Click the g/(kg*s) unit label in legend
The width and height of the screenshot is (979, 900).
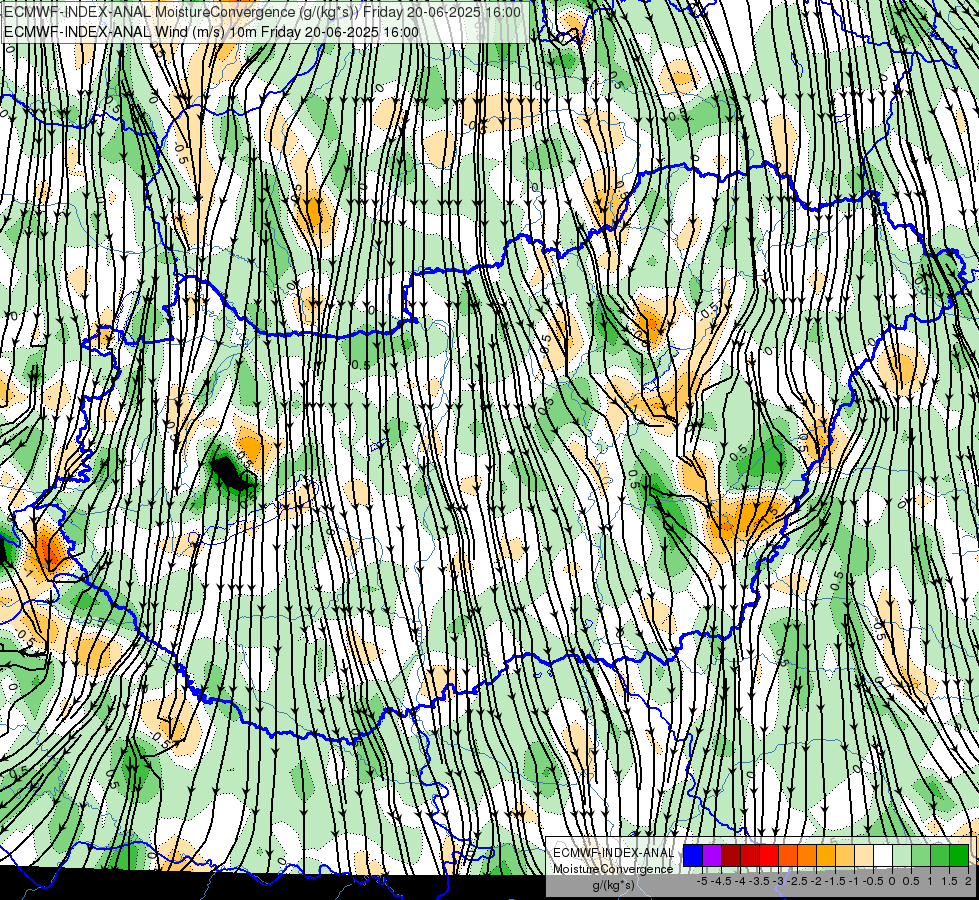(x=613, y=885)
